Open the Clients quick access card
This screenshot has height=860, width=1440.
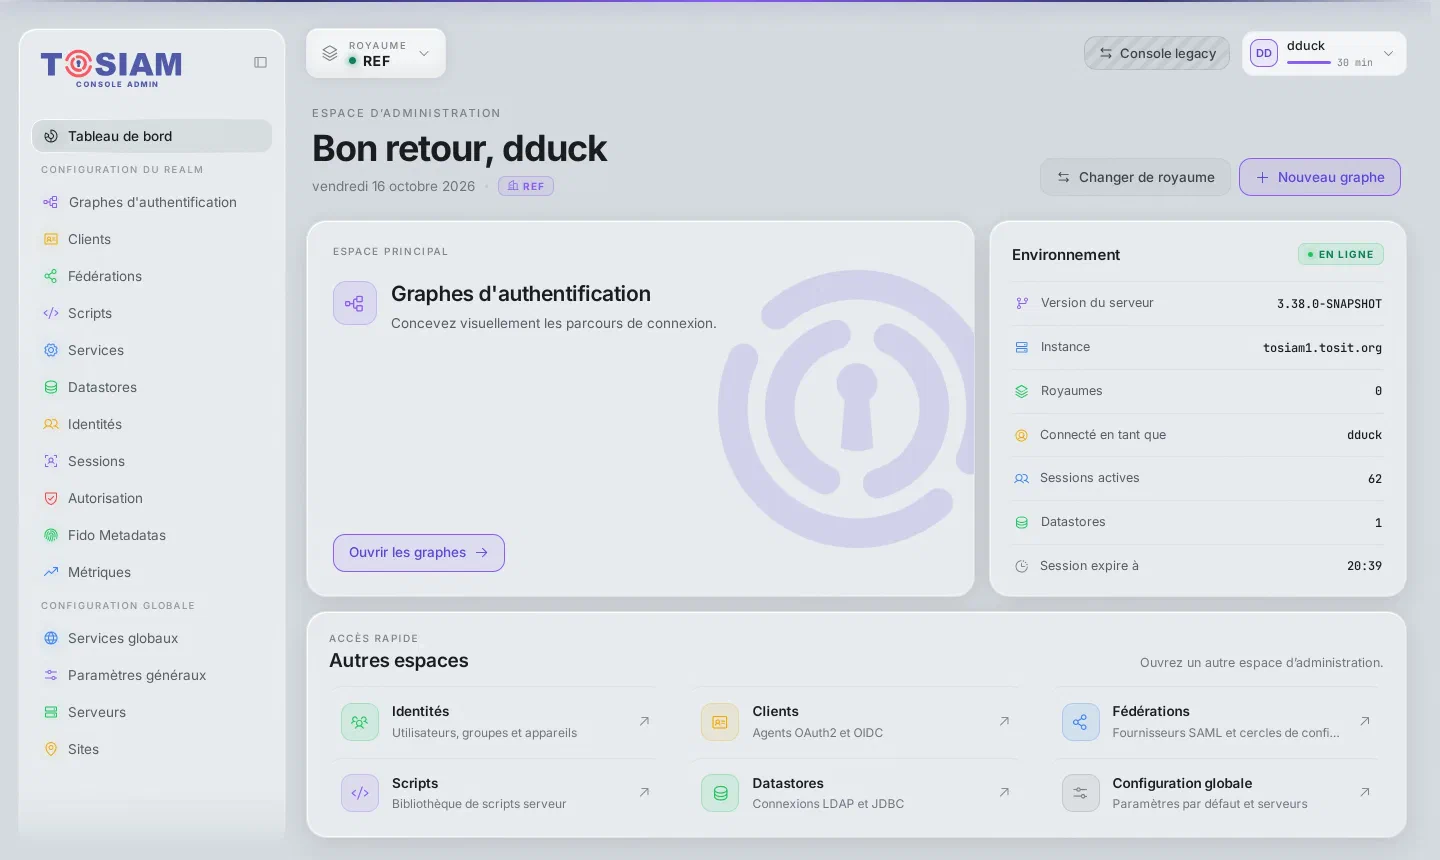point(857,721)
